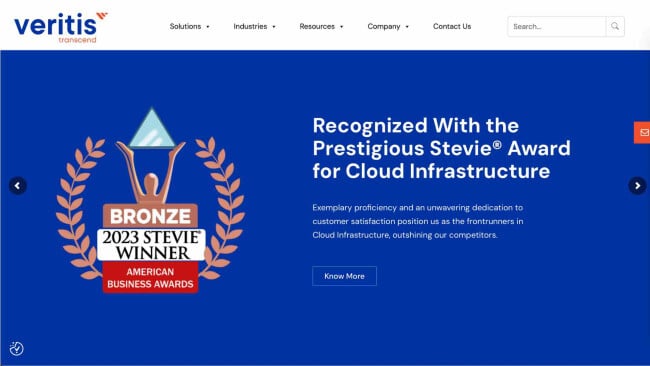Click the circular checkmark icon at bottom left

(17, 349)
